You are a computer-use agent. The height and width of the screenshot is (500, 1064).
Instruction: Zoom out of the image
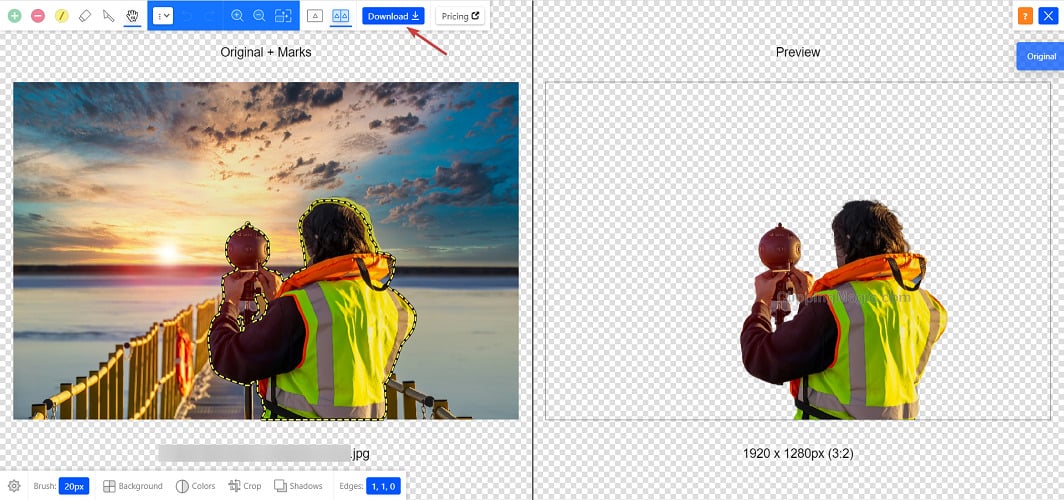click(x=259, y=16)
